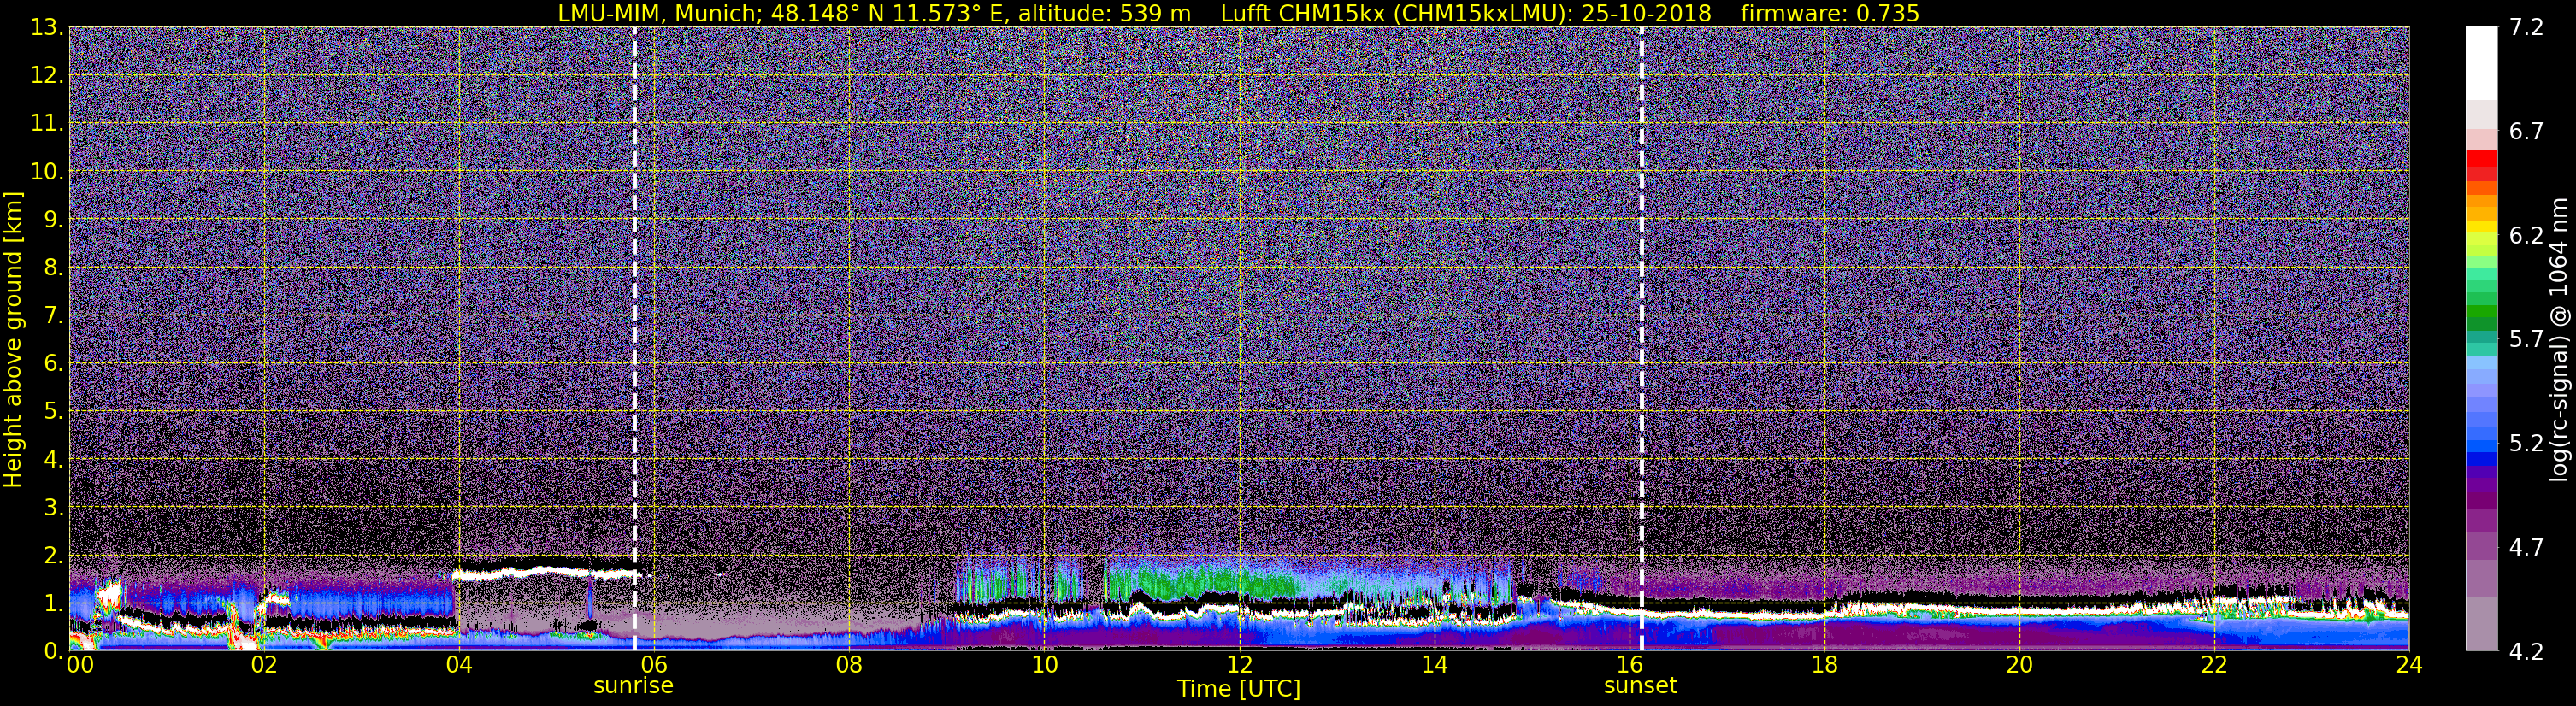The width and height of the screenshot is (2576, 706).
Task: Click the '16' time tick label
Action: coord(1629,665)
